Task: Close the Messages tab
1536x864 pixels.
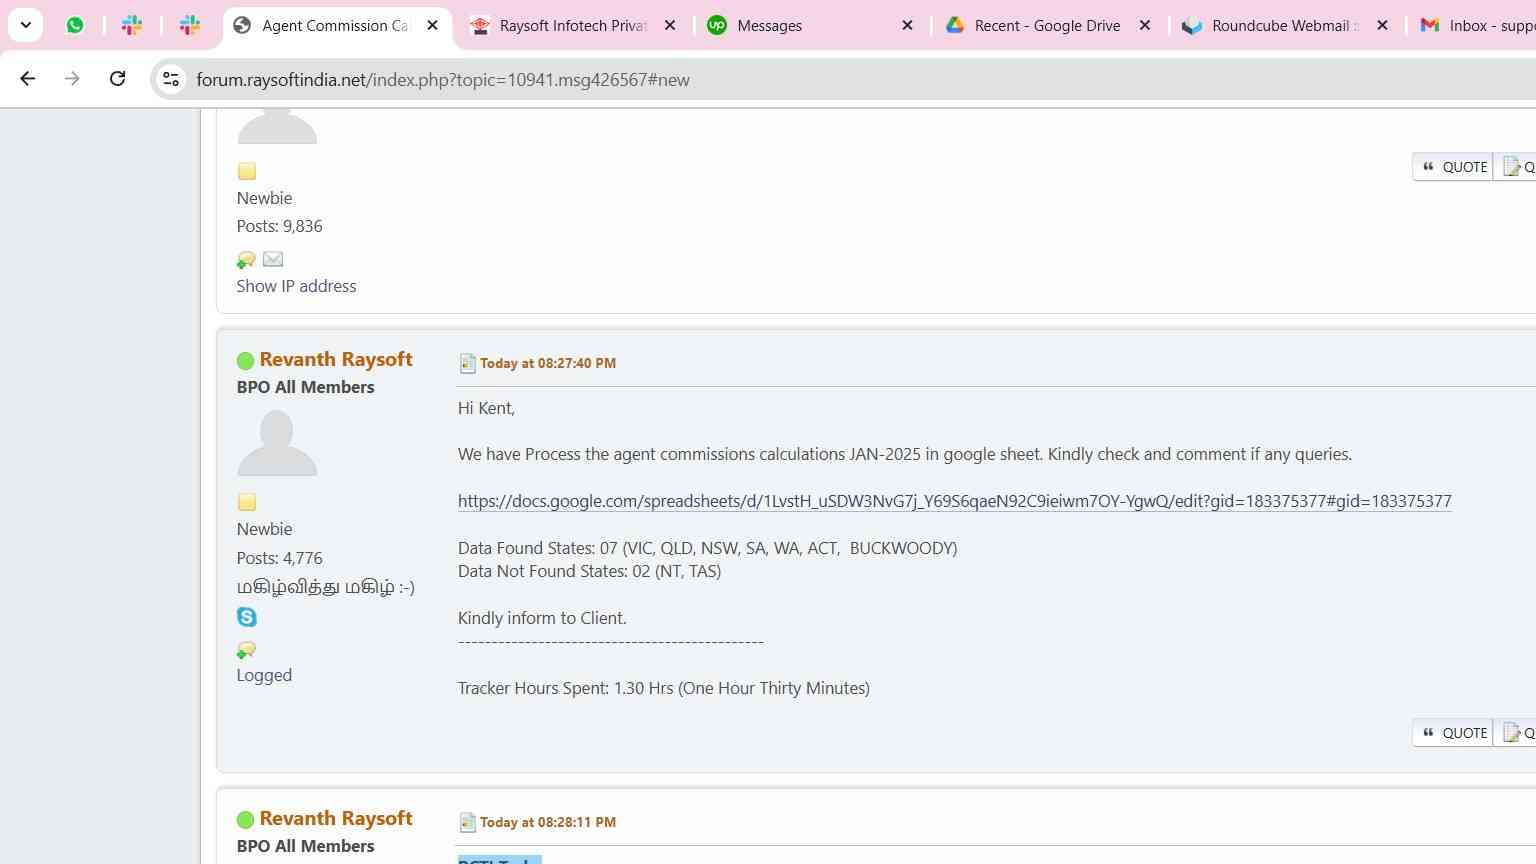Action: tap(907, 25)
